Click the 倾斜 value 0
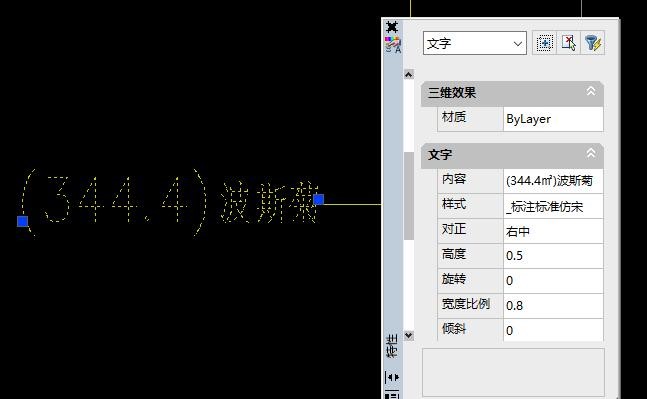647x399 pixels. click(553, 330)
